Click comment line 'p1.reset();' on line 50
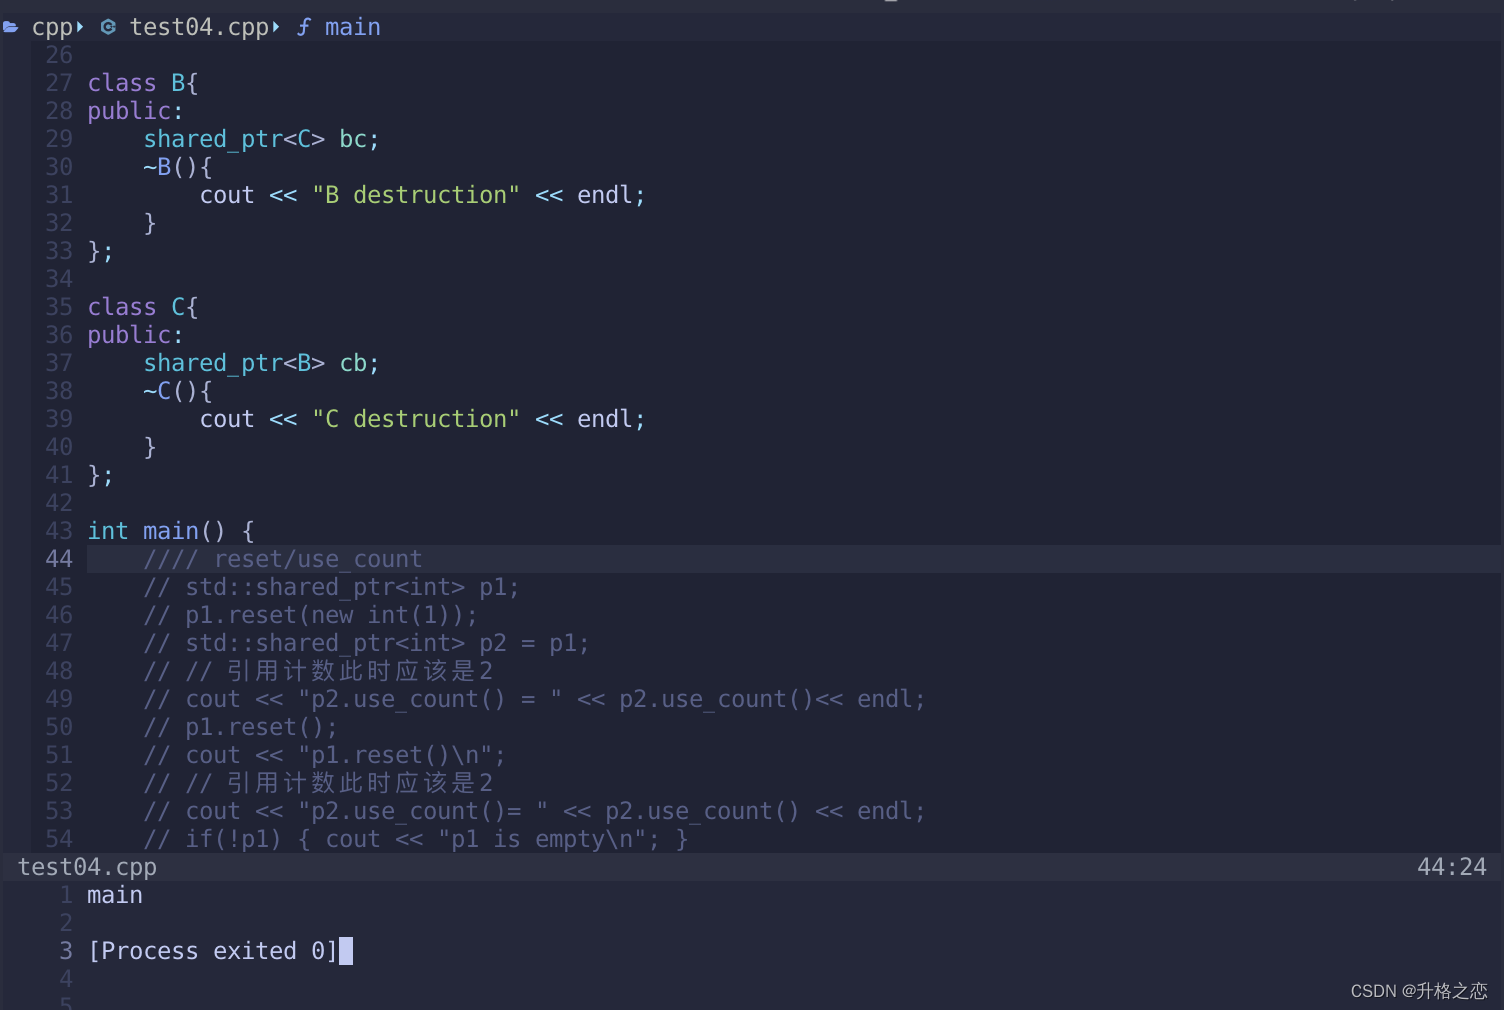This screenshot has width=1504, height=1010. click(240, 727)
